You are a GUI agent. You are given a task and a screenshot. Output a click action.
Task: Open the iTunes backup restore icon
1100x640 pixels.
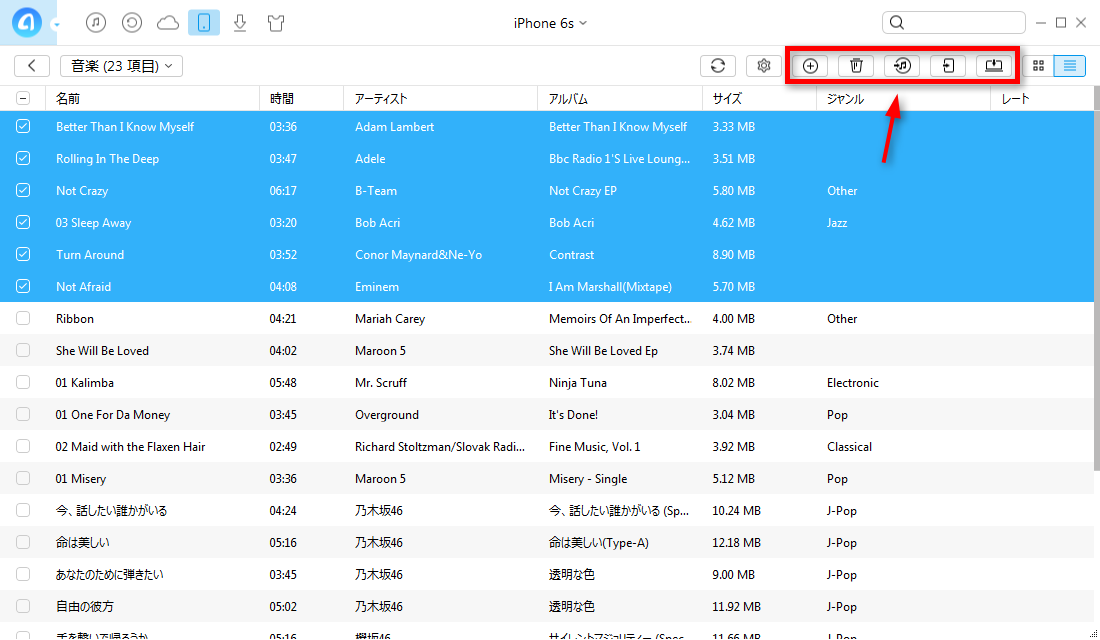pos(132,23)
